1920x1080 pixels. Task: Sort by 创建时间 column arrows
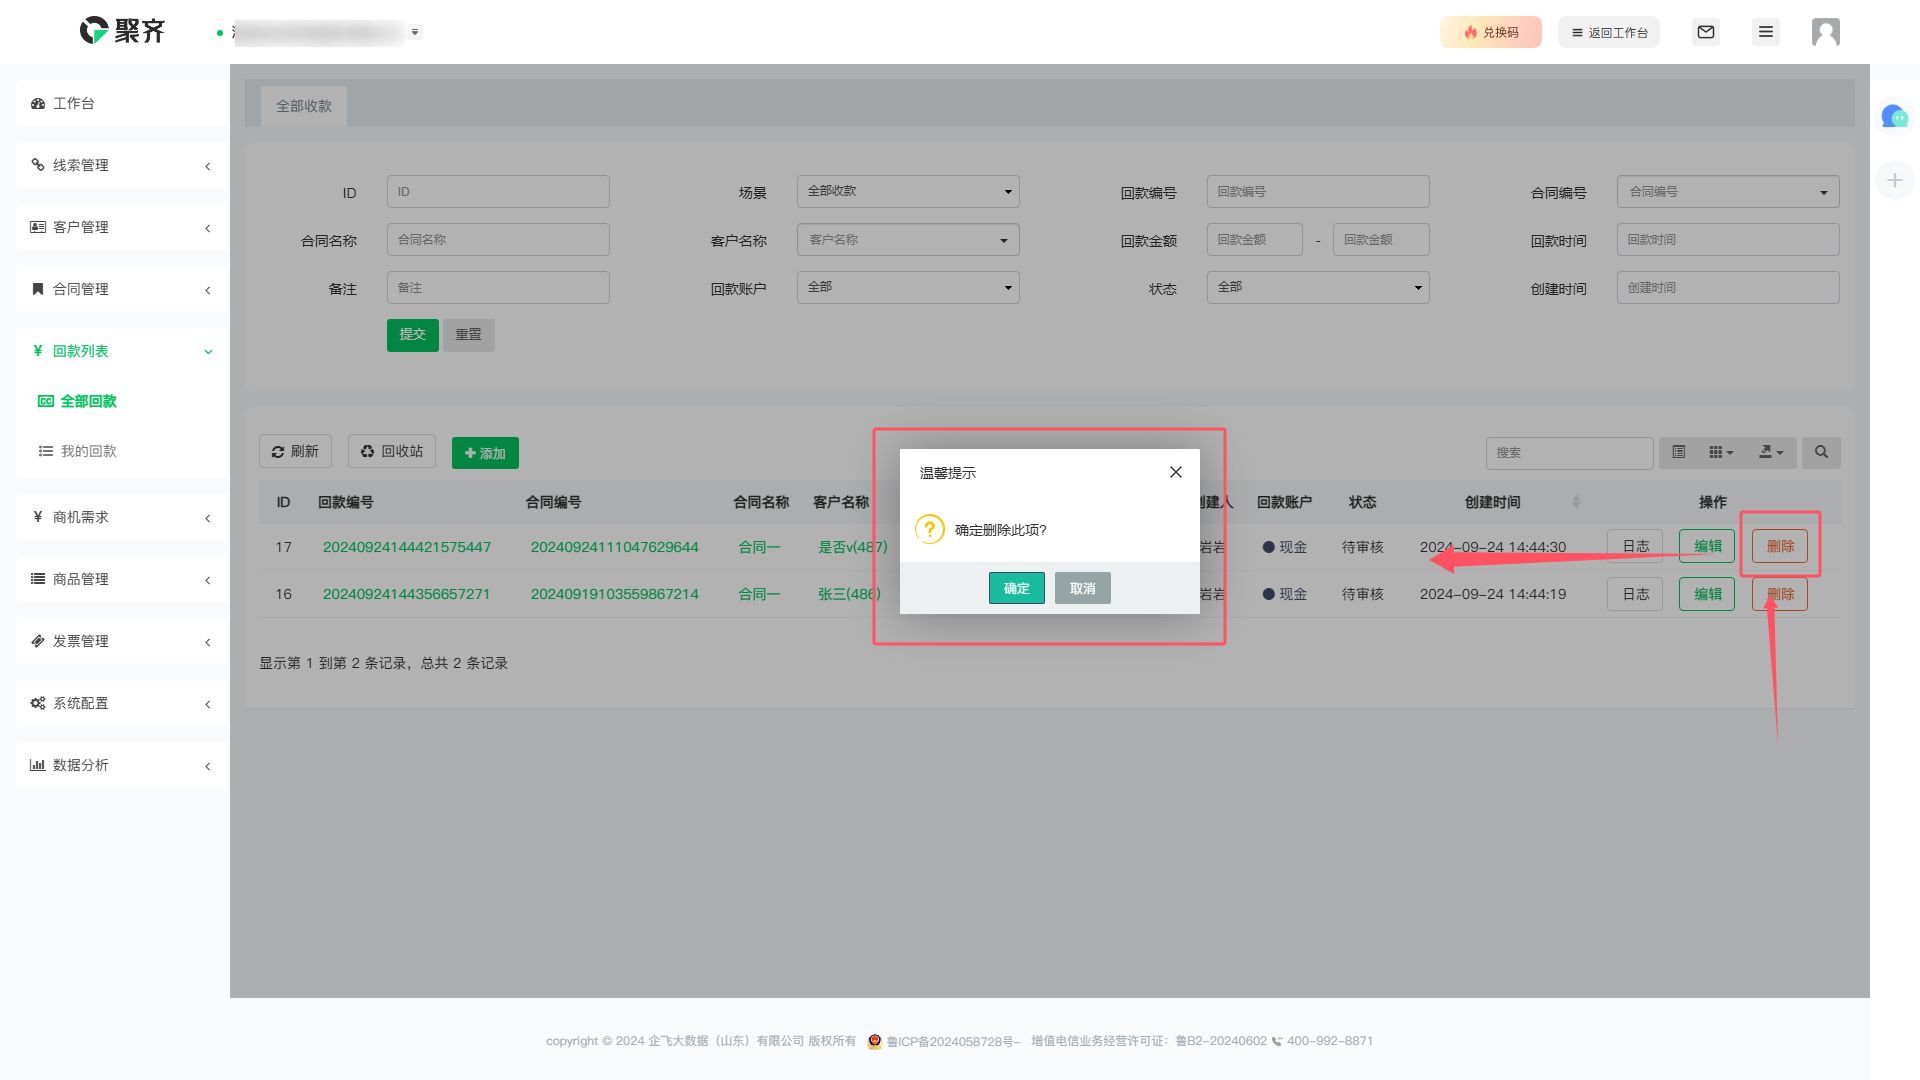click(1577, 502)
